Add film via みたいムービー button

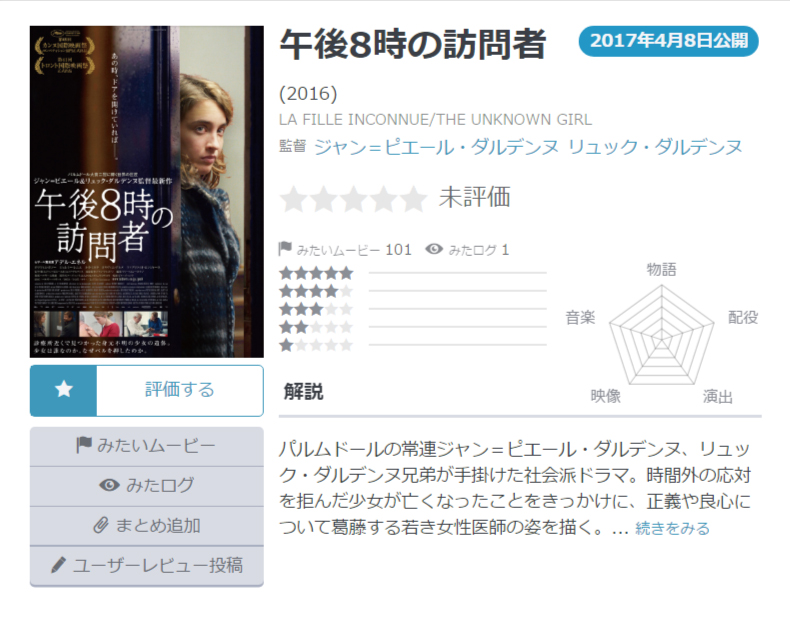pyautogui.click(x=147, y=446)
